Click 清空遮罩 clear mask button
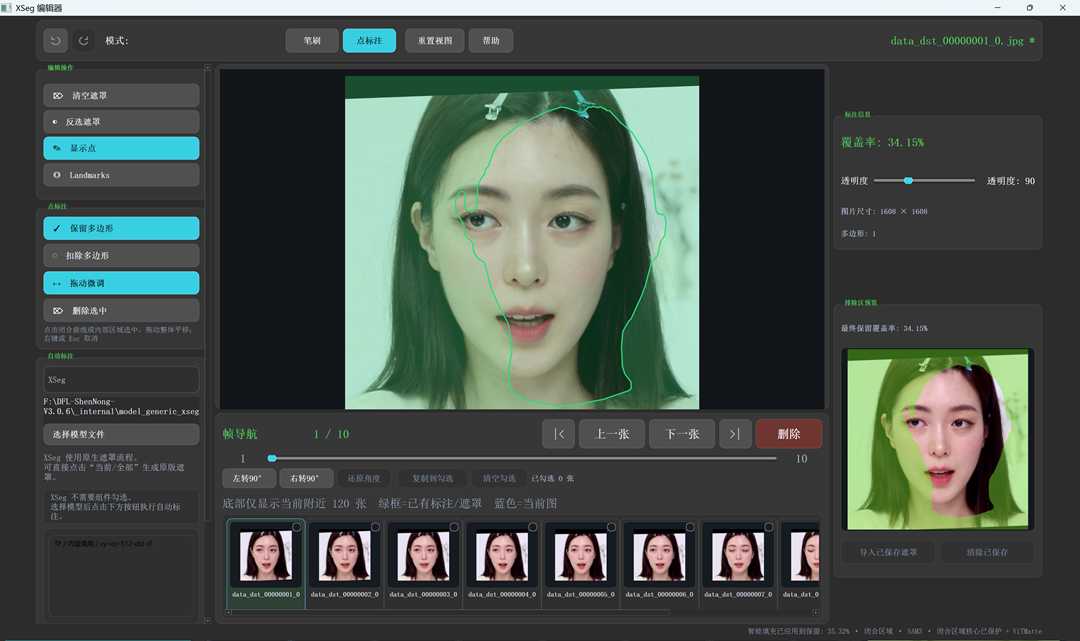Screen dimensions: 1080x641 (121, 96)
